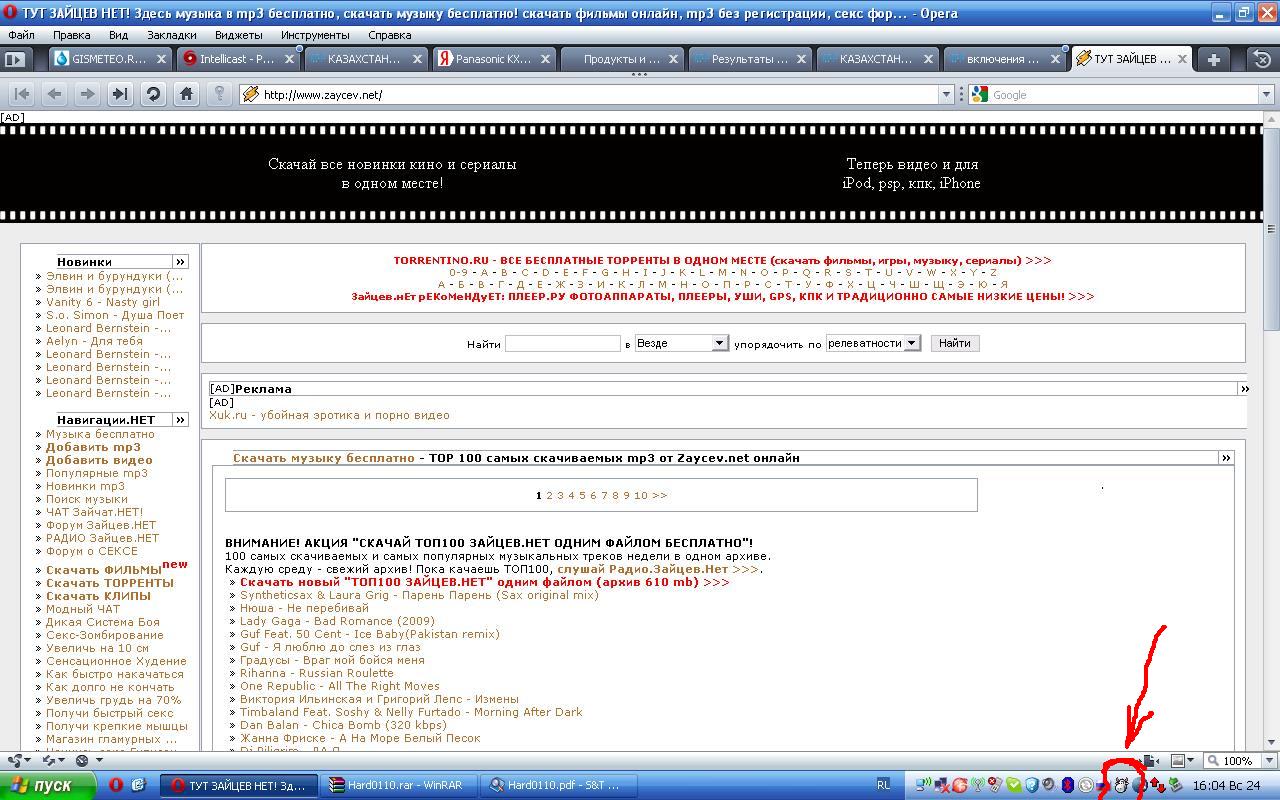Toggle the Opera side panel button

[x=14, y=59]
